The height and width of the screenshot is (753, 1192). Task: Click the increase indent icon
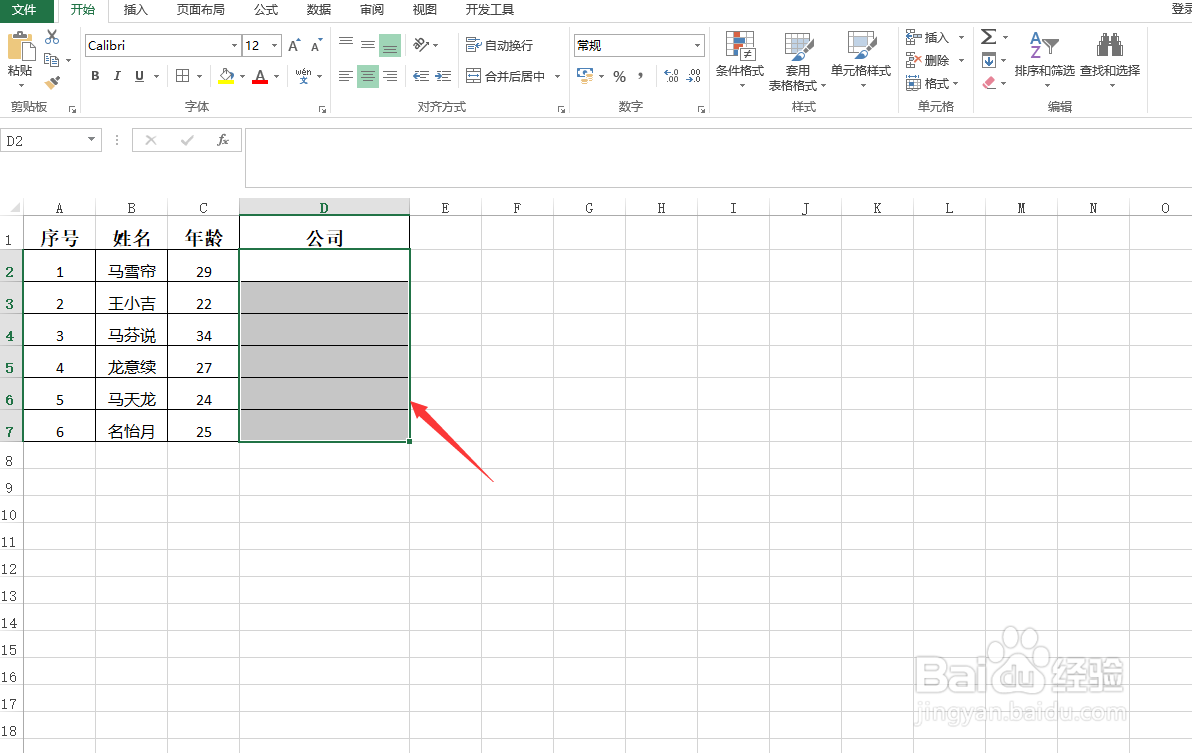pyautogui.click(x=443, y=76)
